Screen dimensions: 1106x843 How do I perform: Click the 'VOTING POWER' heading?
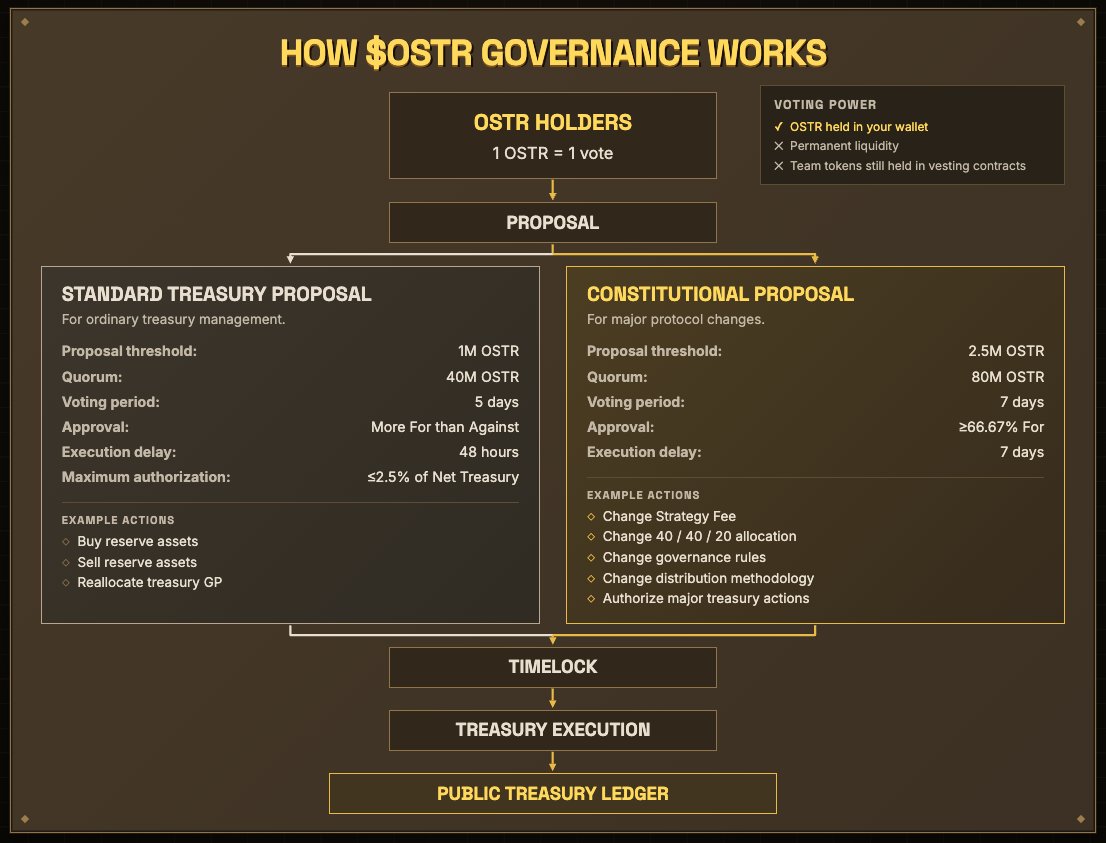point(825,104)
